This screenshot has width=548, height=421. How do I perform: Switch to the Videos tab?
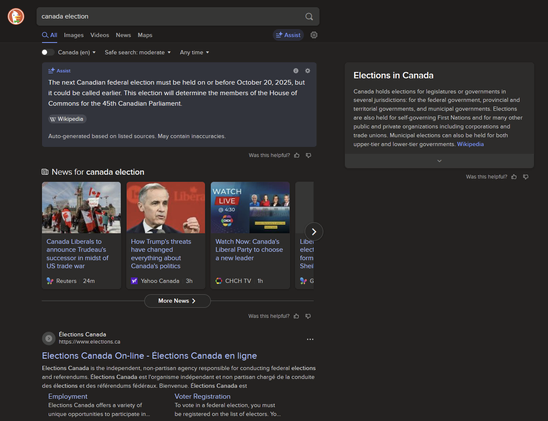click(100, 35)
